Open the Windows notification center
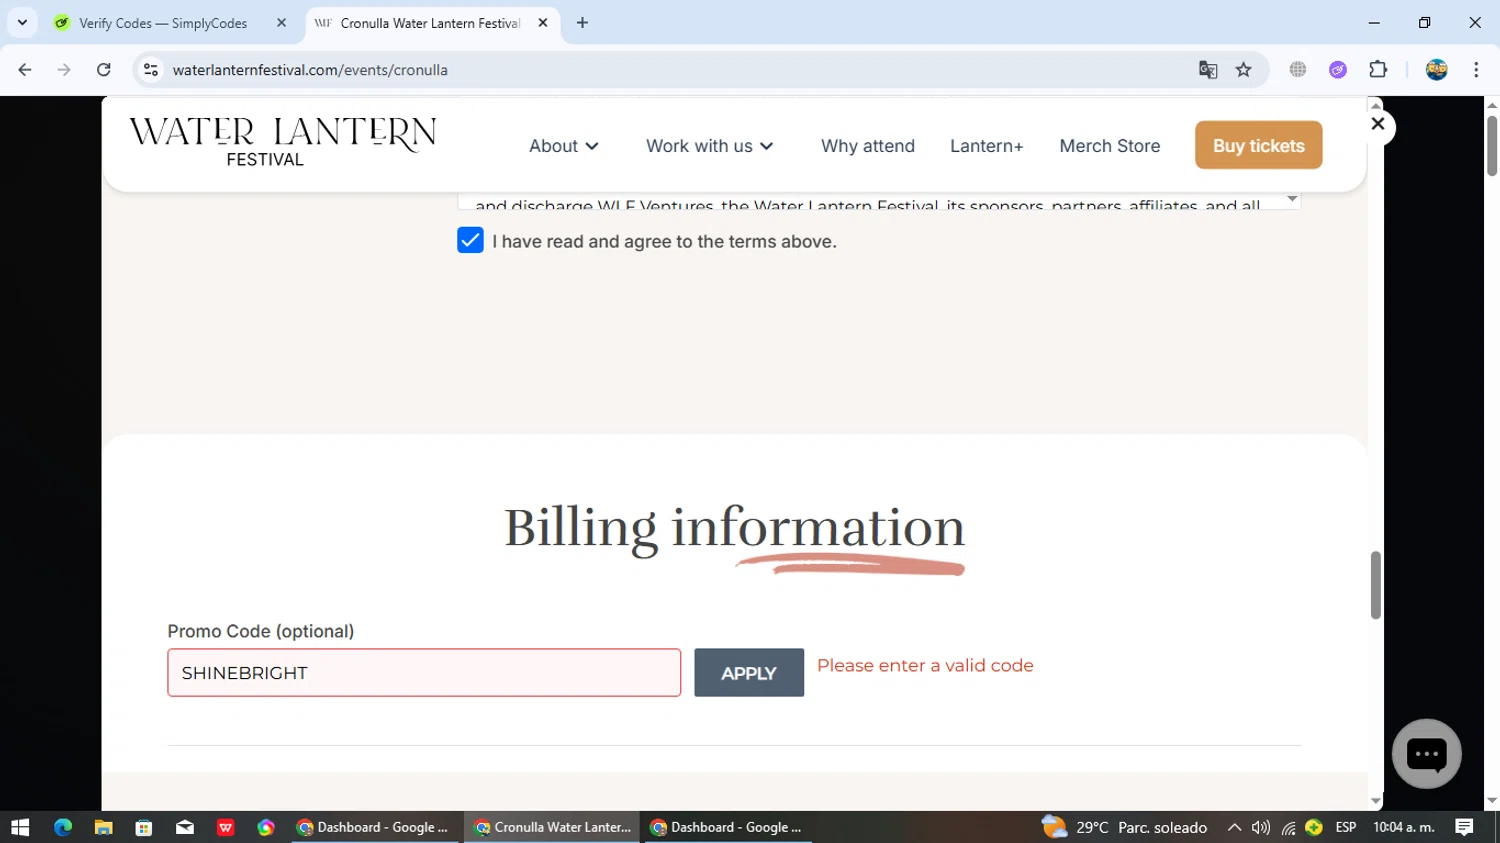 pos(1465,827)
